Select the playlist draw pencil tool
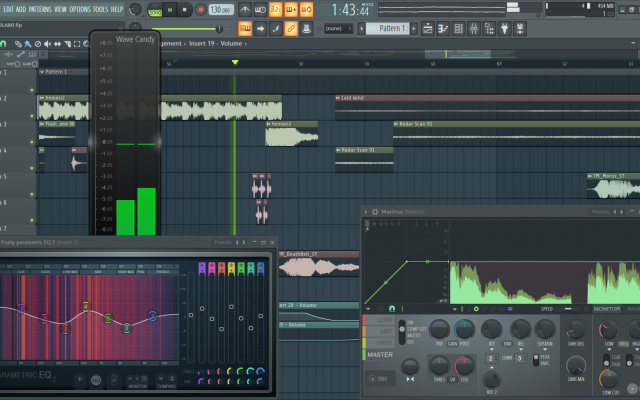The image size is (640, 400). click(x=18, y=44)
